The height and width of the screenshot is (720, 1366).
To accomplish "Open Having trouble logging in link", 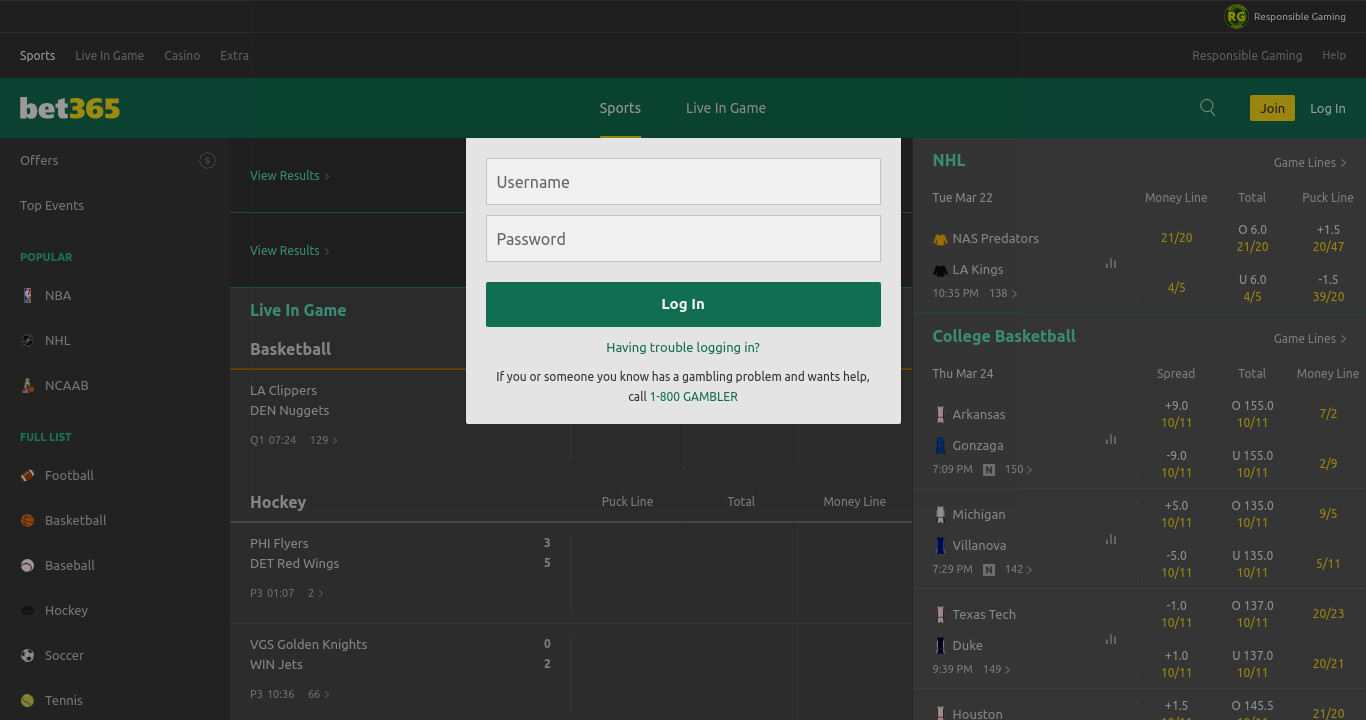I will (683, 347).
